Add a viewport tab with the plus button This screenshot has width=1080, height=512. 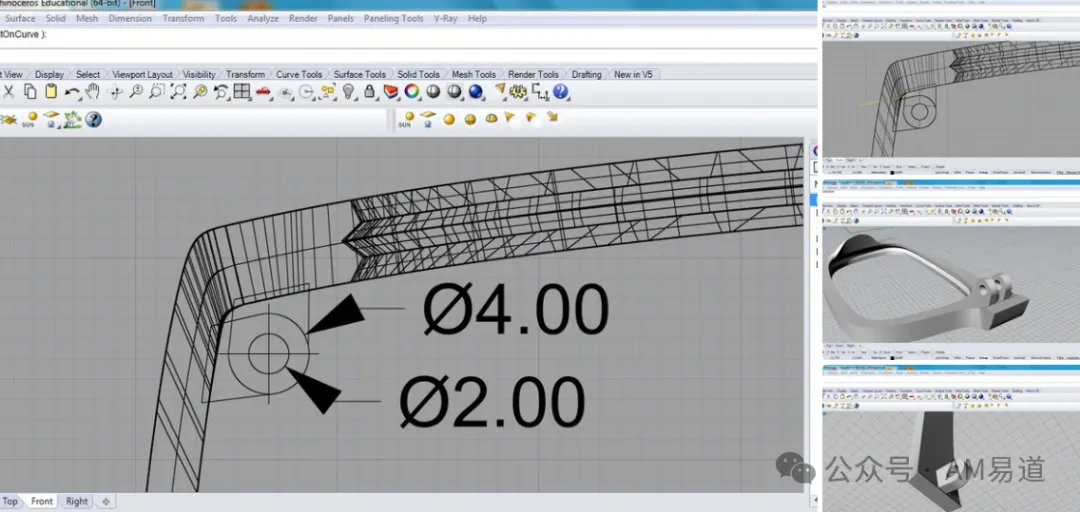(105, 501)
